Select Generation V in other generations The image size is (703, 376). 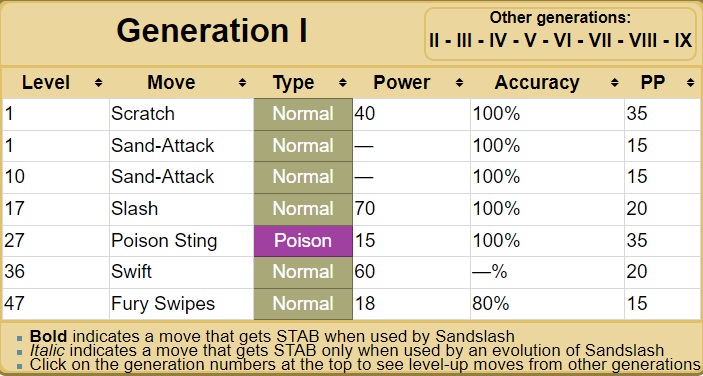pyautogui.click(x=531, y=41)
